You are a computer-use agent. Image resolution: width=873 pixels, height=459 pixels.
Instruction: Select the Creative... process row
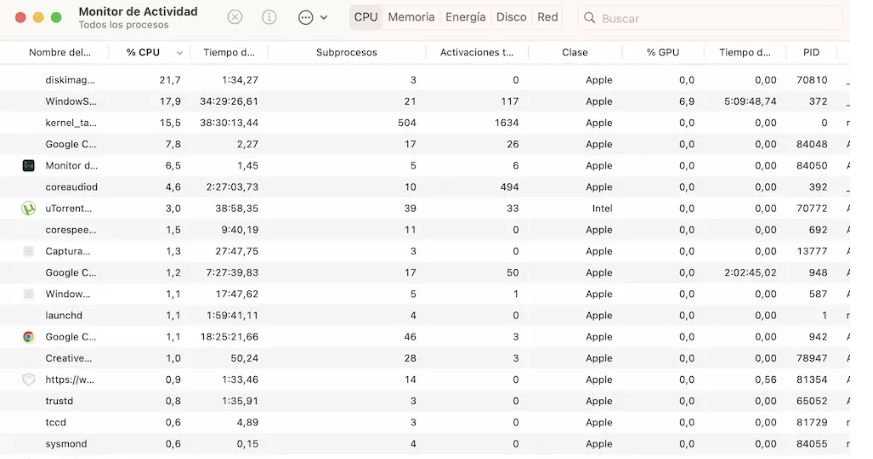point(425,358)
